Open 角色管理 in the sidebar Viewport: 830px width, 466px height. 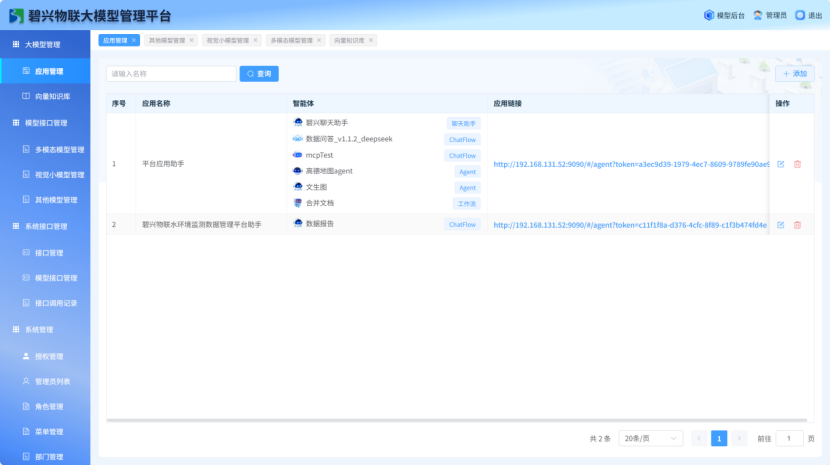45,407
